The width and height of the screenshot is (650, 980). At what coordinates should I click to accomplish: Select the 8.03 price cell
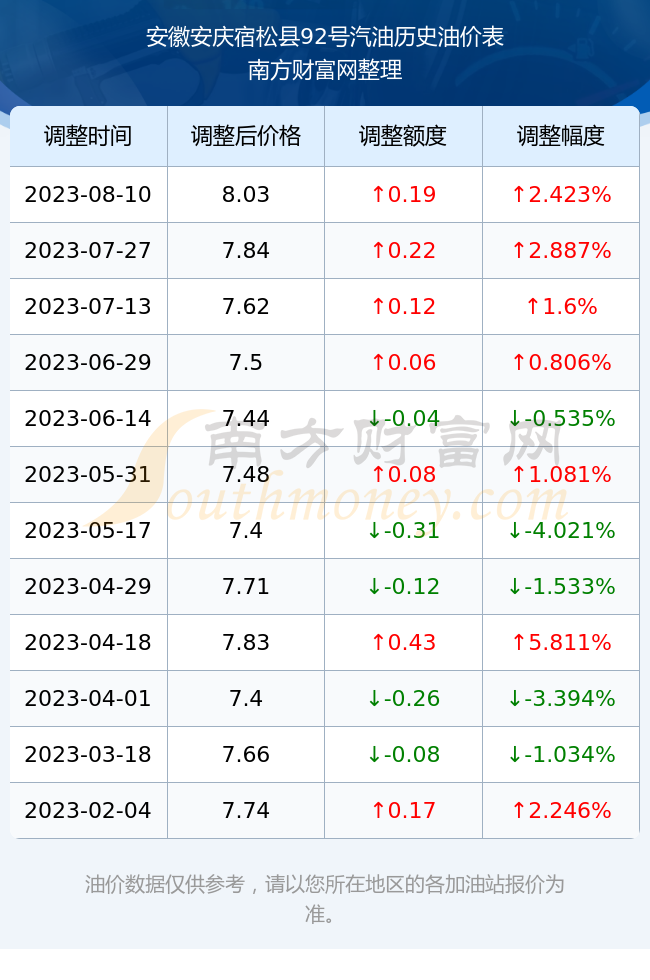tap(246, 194)
